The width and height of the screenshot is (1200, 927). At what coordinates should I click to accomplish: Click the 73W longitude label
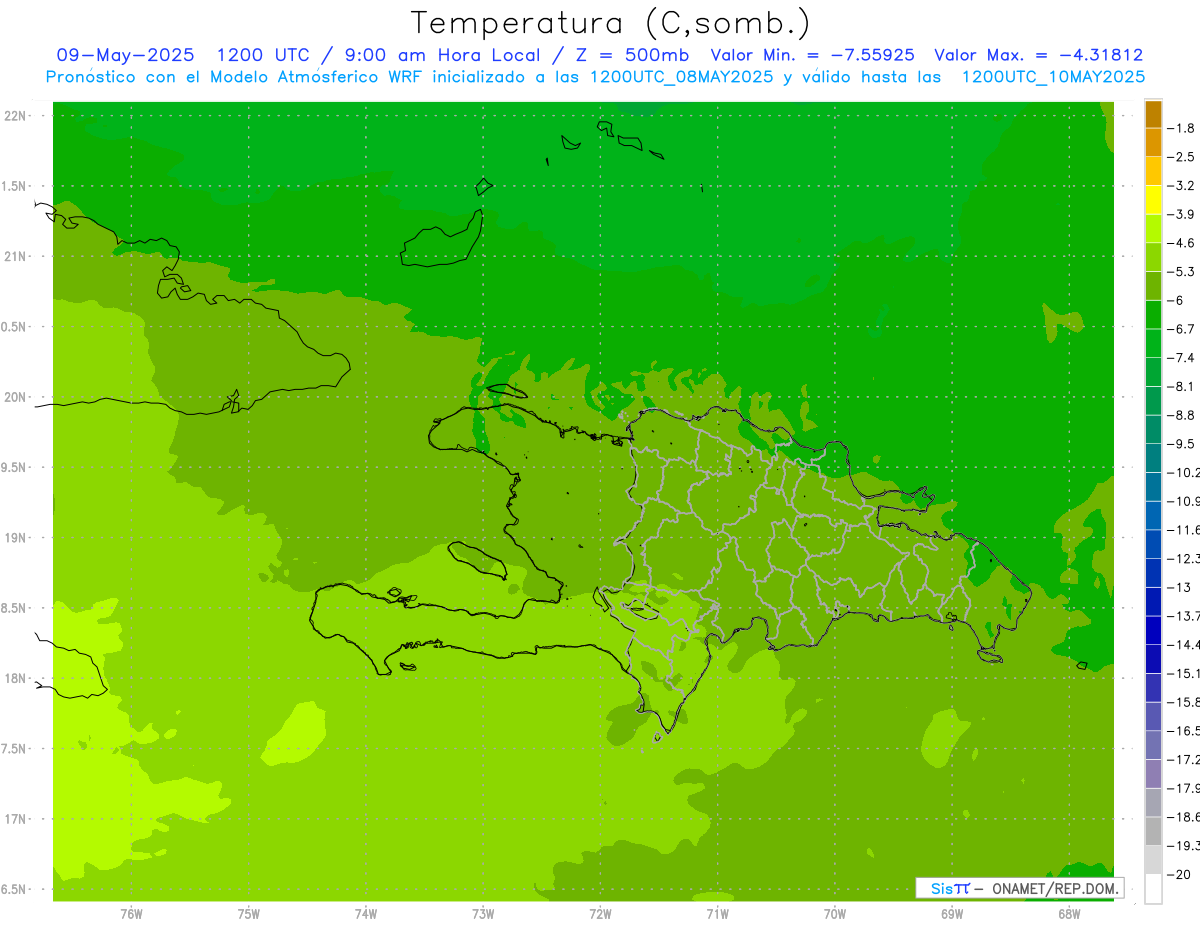click(x=483, y=914)
